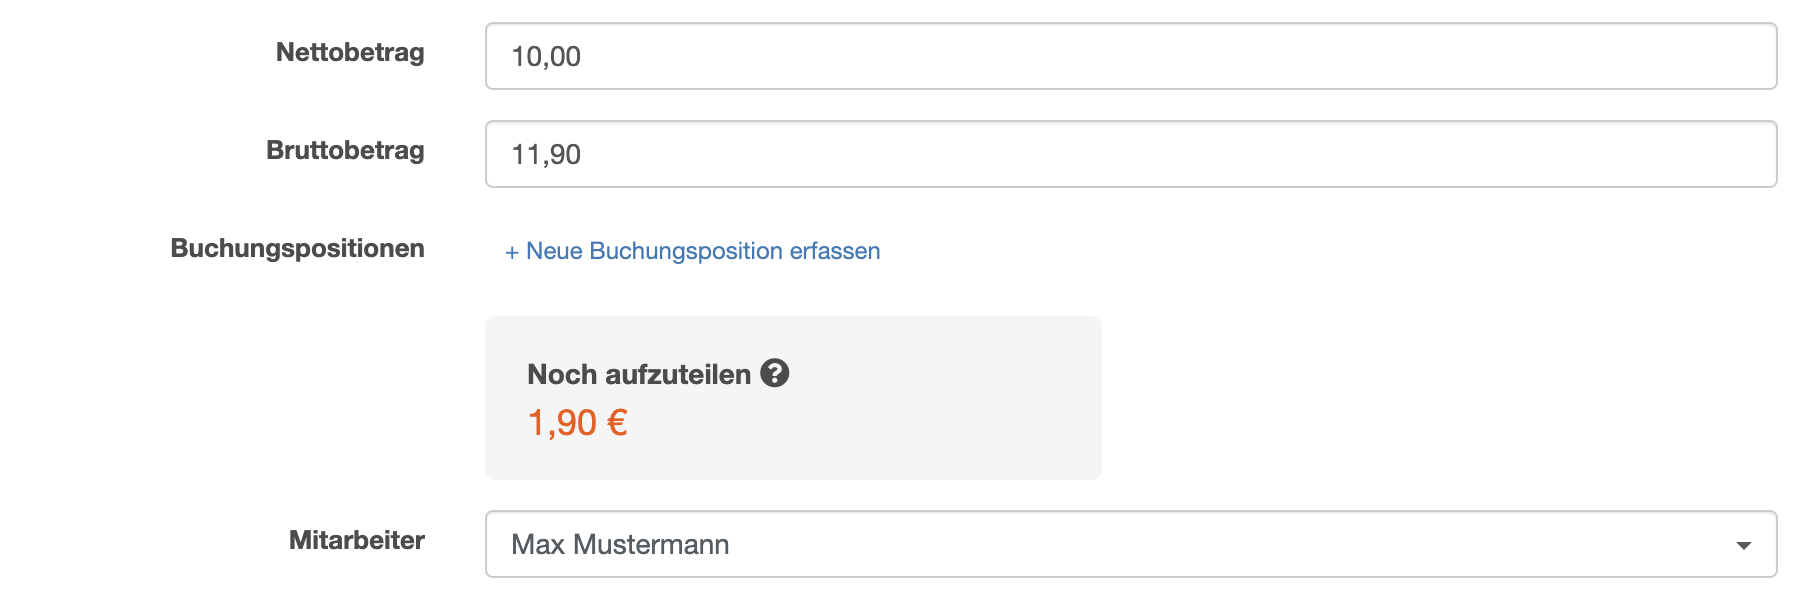Click the euro sign in the remaining amount
Screen dimensions: 1808x610
point(617,423)
